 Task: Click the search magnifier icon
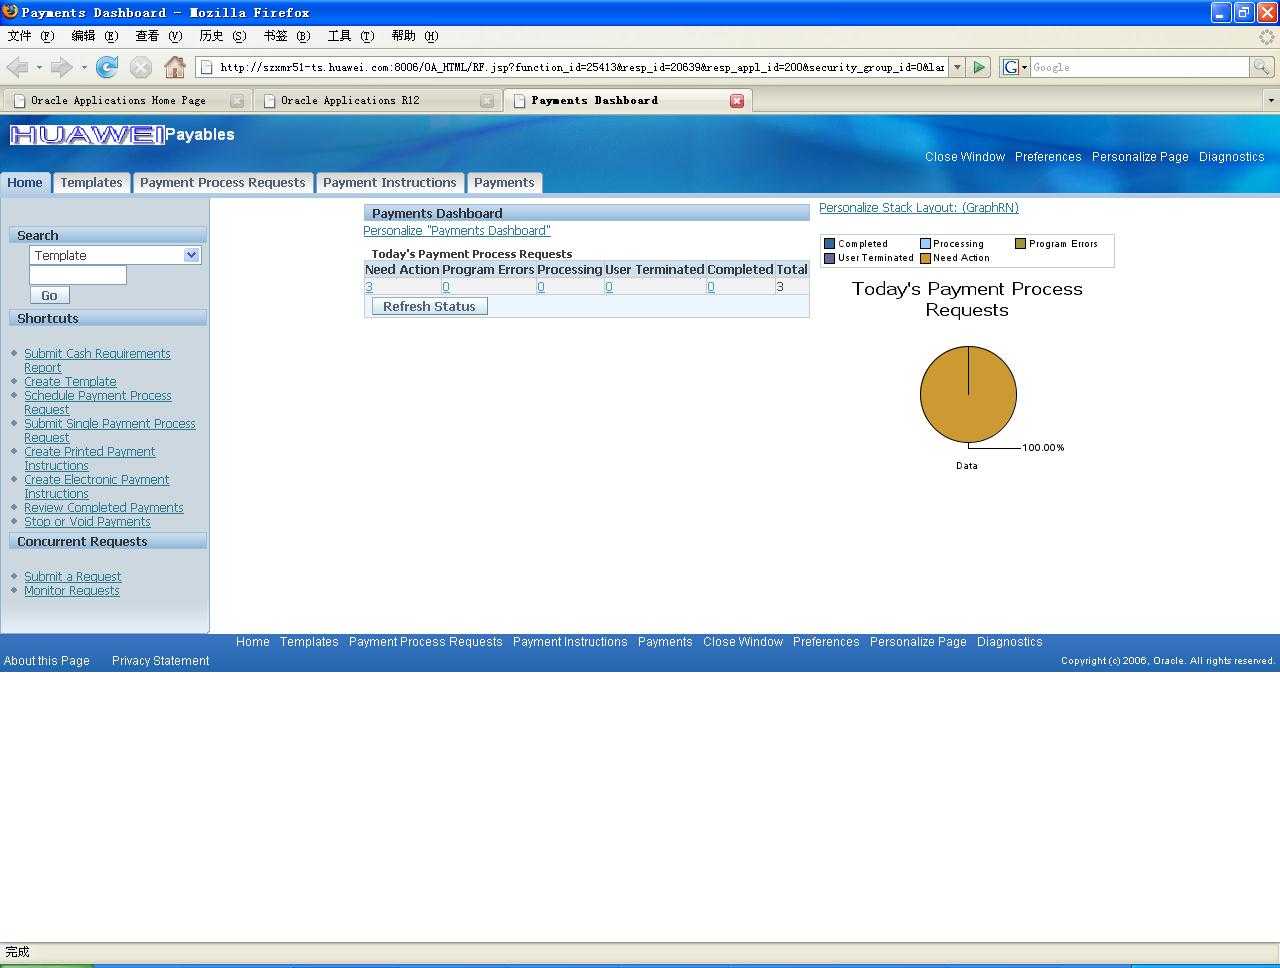coord(1262,67)
